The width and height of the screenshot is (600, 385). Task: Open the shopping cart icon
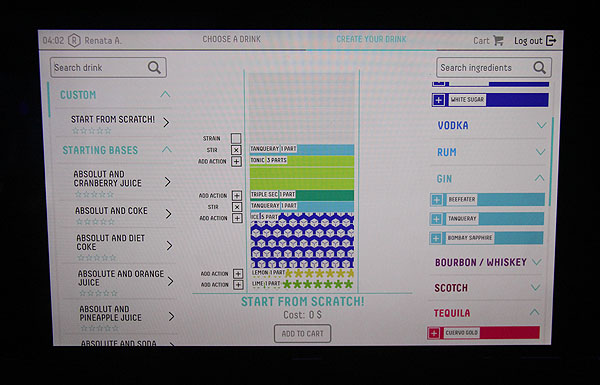pos(498,40)
